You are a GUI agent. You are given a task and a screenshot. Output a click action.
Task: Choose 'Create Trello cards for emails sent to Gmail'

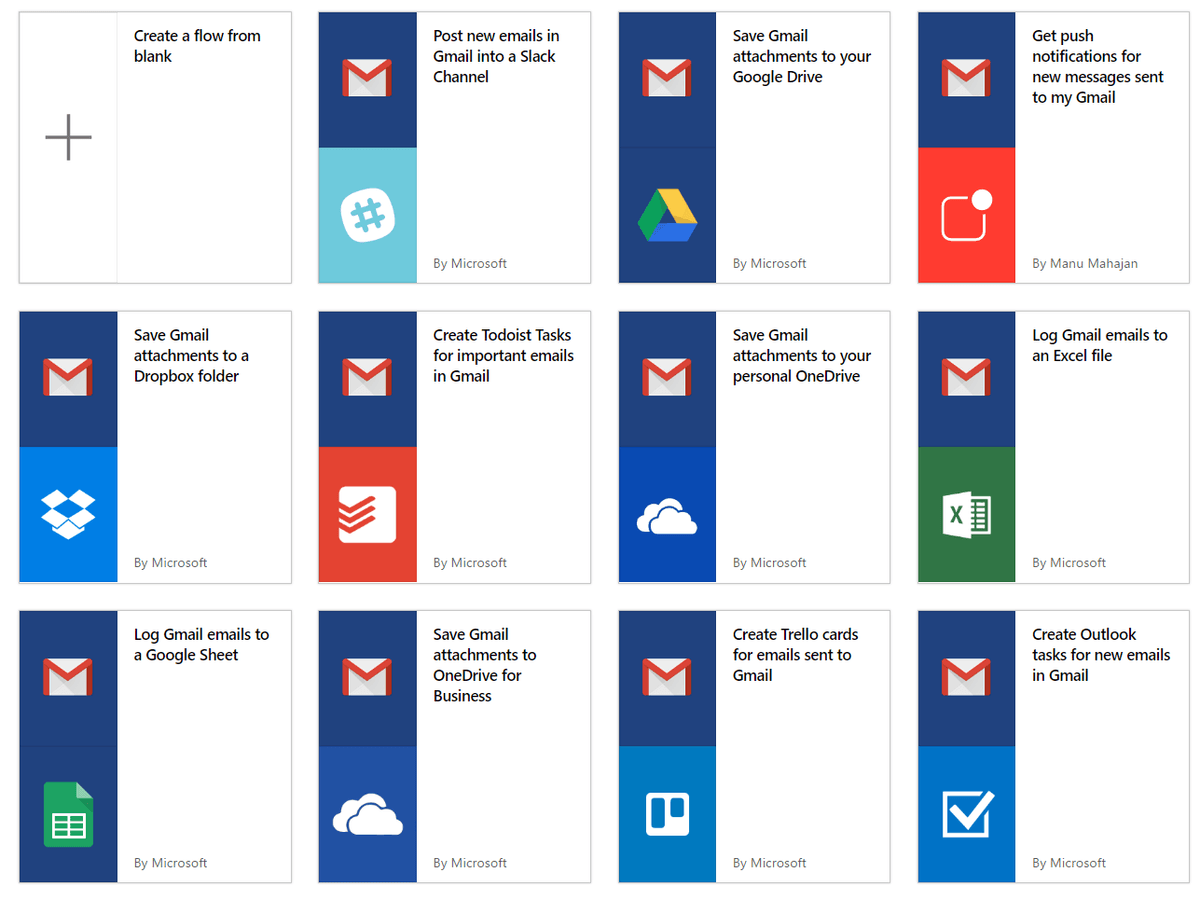click(x=795, y=655)
